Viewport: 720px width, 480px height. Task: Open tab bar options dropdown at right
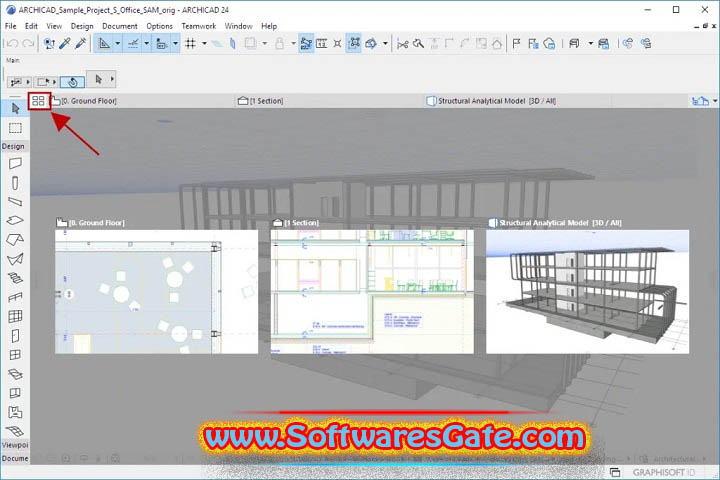[714, 101]
